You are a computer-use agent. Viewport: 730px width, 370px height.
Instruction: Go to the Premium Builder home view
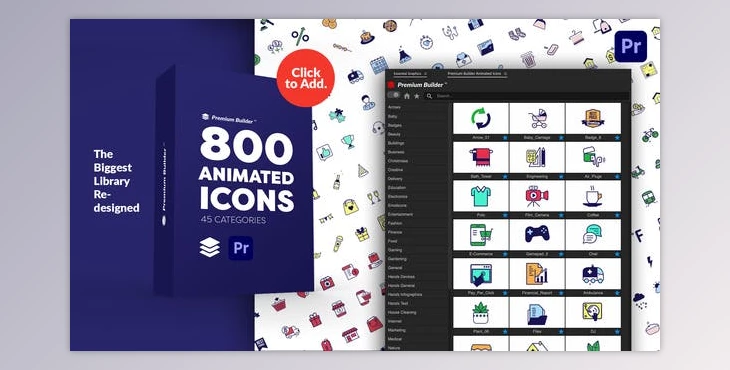point(407,96)
